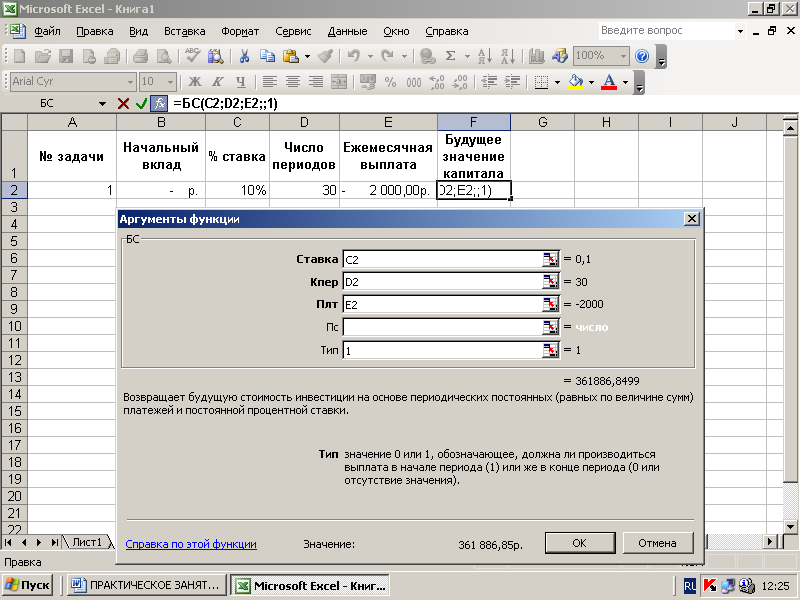Open the Формат menu
This screenshot has width=800, height=600.
[240, 31]
